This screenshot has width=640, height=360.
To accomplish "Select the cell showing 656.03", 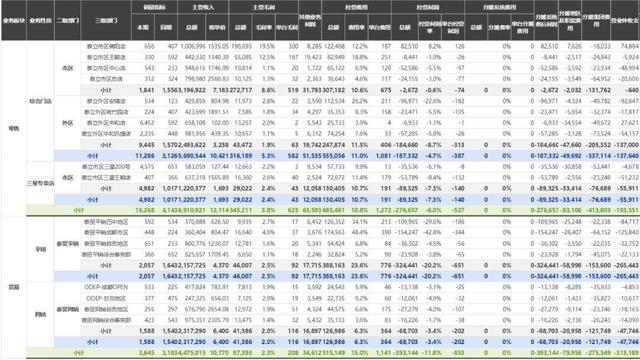I will coord(220,298).
